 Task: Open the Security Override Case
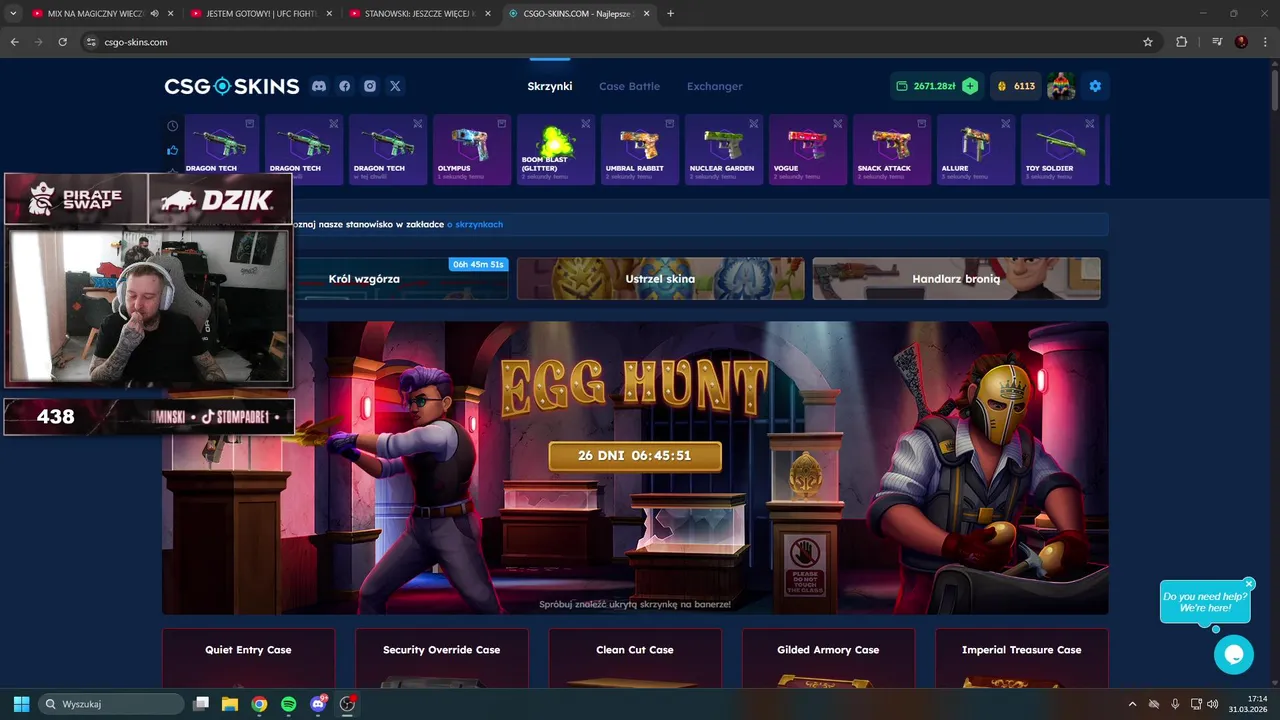coord(441,658)
